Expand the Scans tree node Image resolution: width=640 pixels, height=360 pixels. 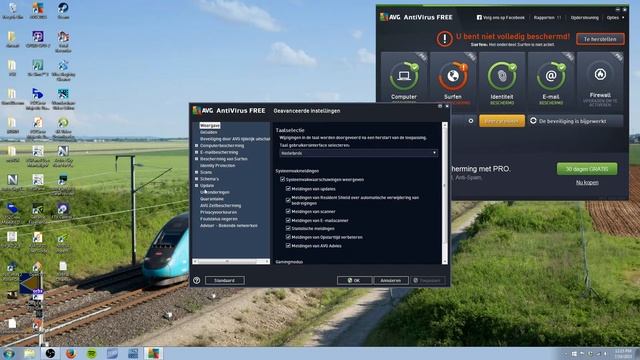[196, 172]
